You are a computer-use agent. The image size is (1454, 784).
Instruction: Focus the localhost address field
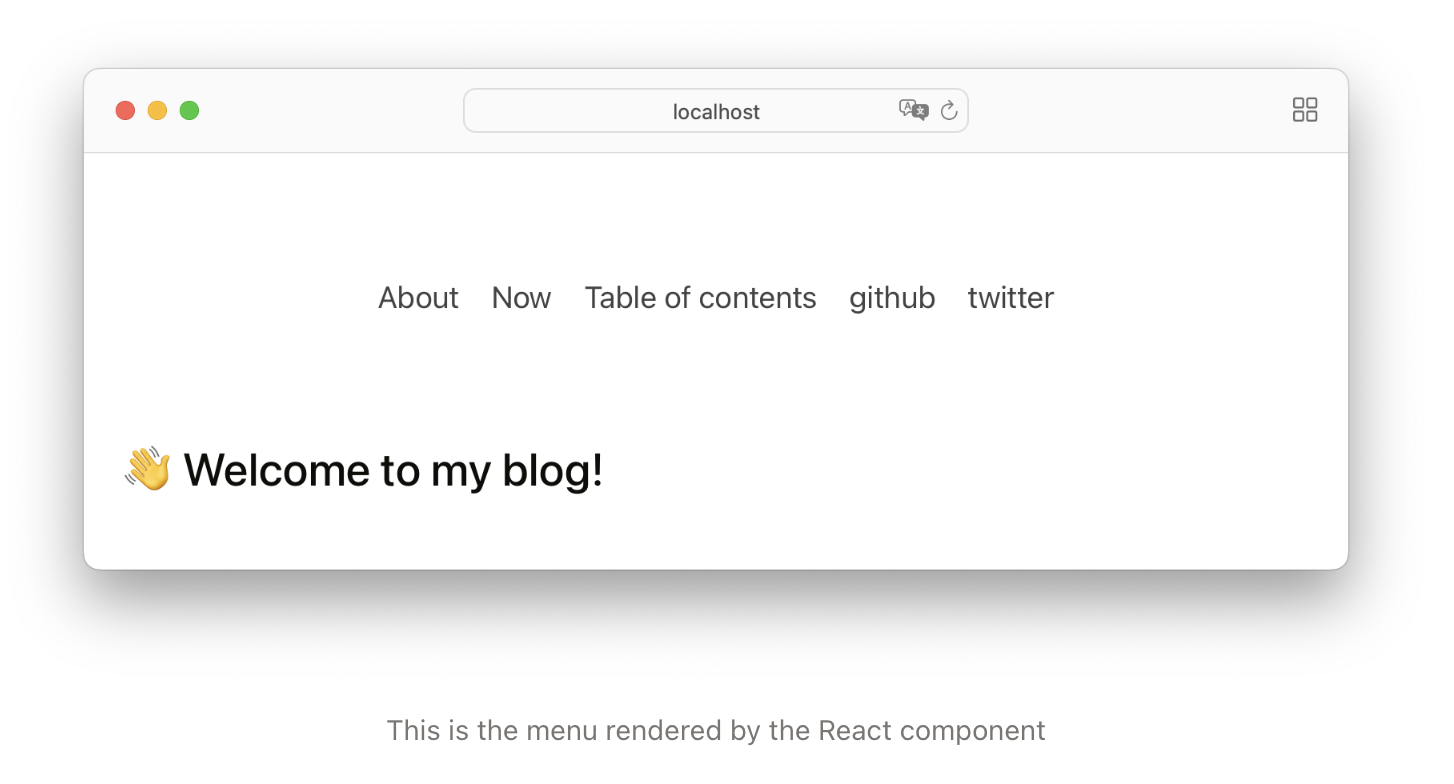716,111
